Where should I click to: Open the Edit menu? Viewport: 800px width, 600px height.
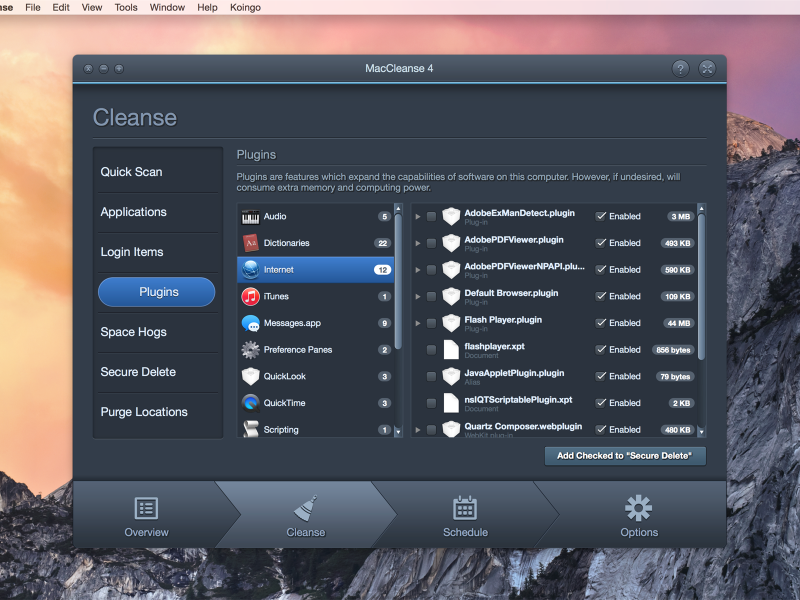click(x=61, y=8)
